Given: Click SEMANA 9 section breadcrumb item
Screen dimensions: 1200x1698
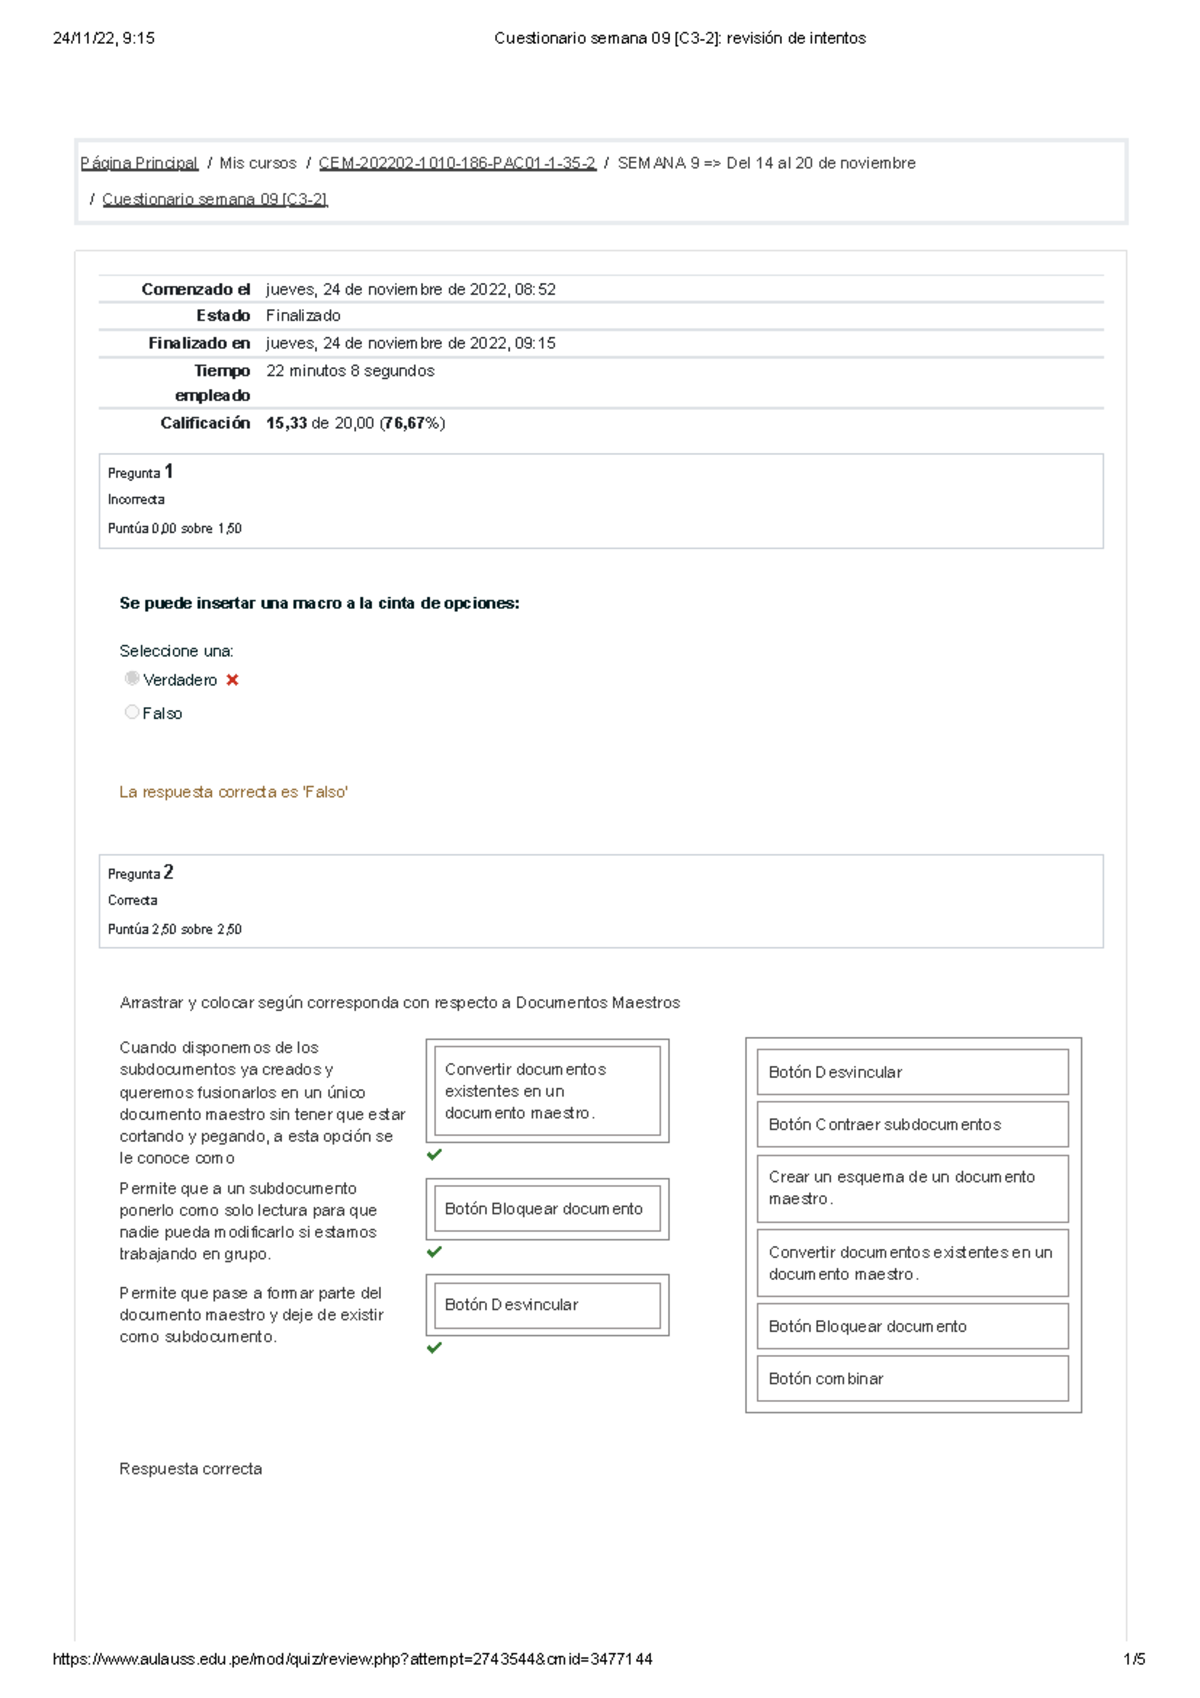Looking at the screenshot, I should [x=766, y=163].
